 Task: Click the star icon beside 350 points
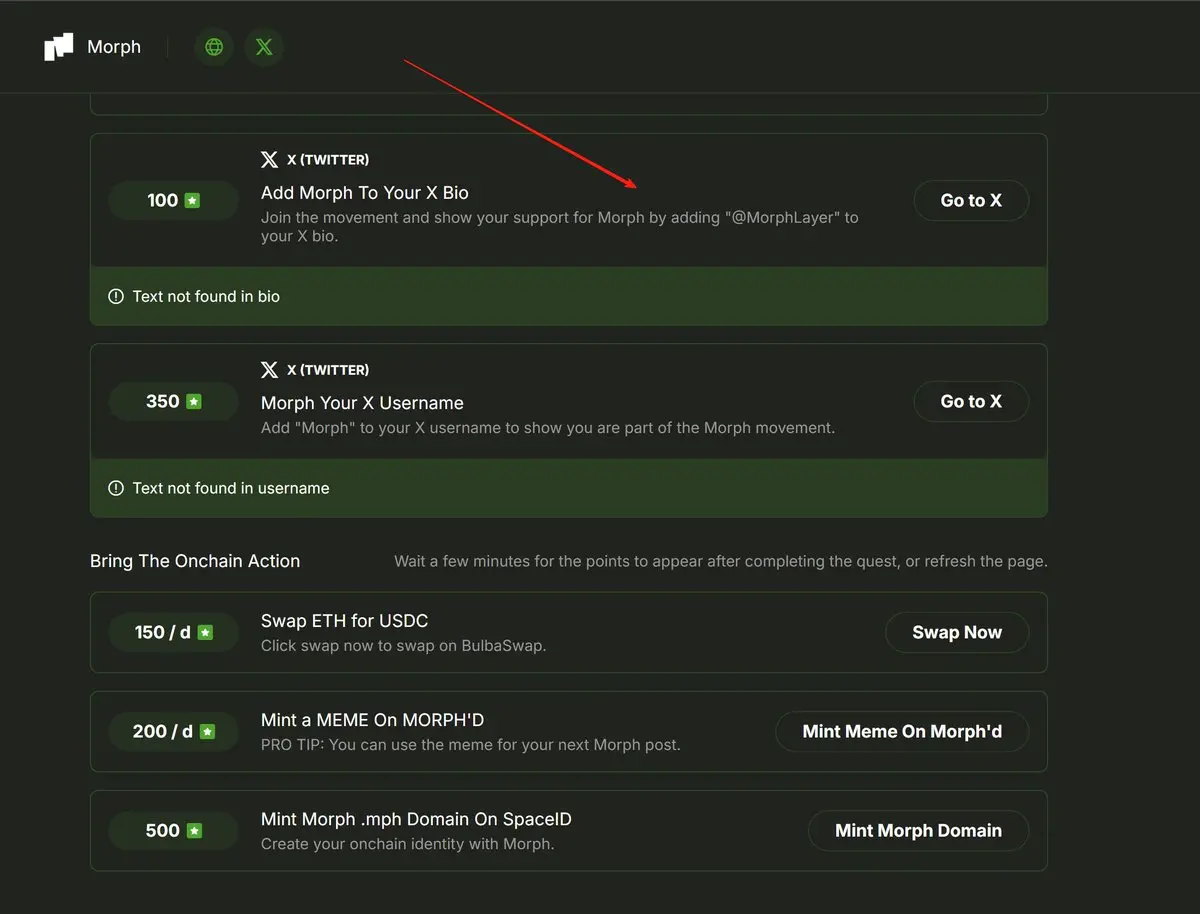point(194,401)
